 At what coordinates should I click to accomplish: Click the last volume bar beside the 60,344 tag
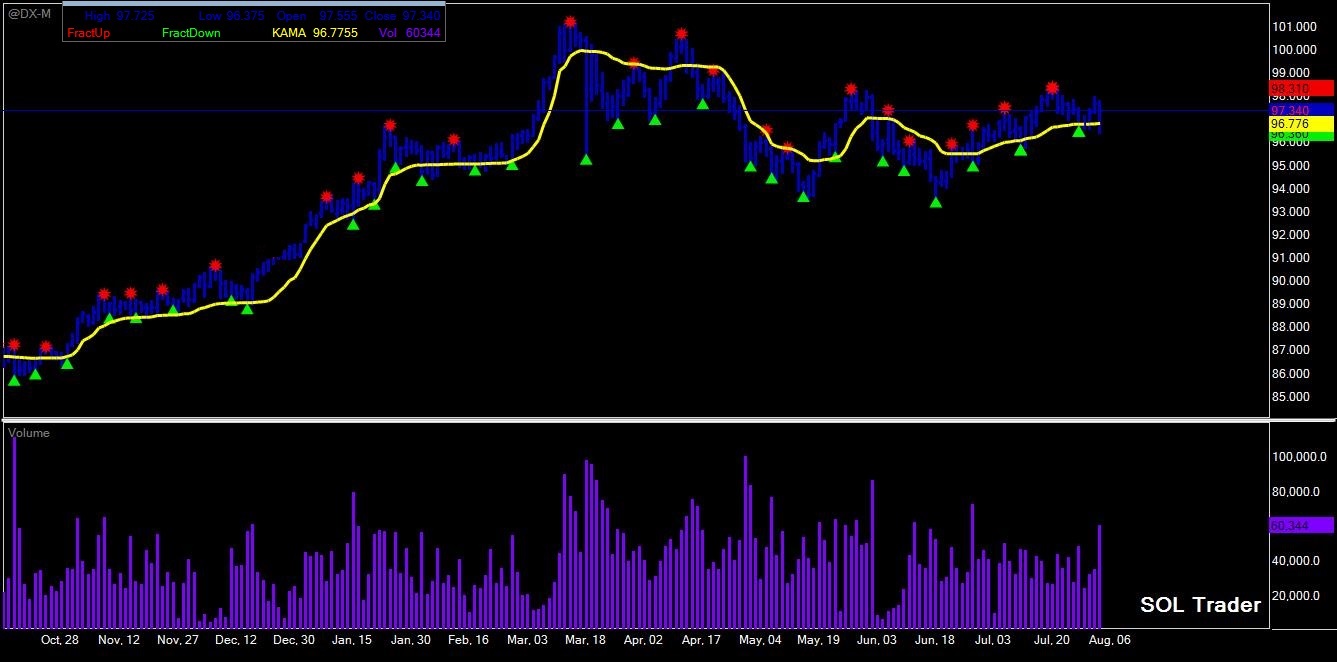[1099, 576]
